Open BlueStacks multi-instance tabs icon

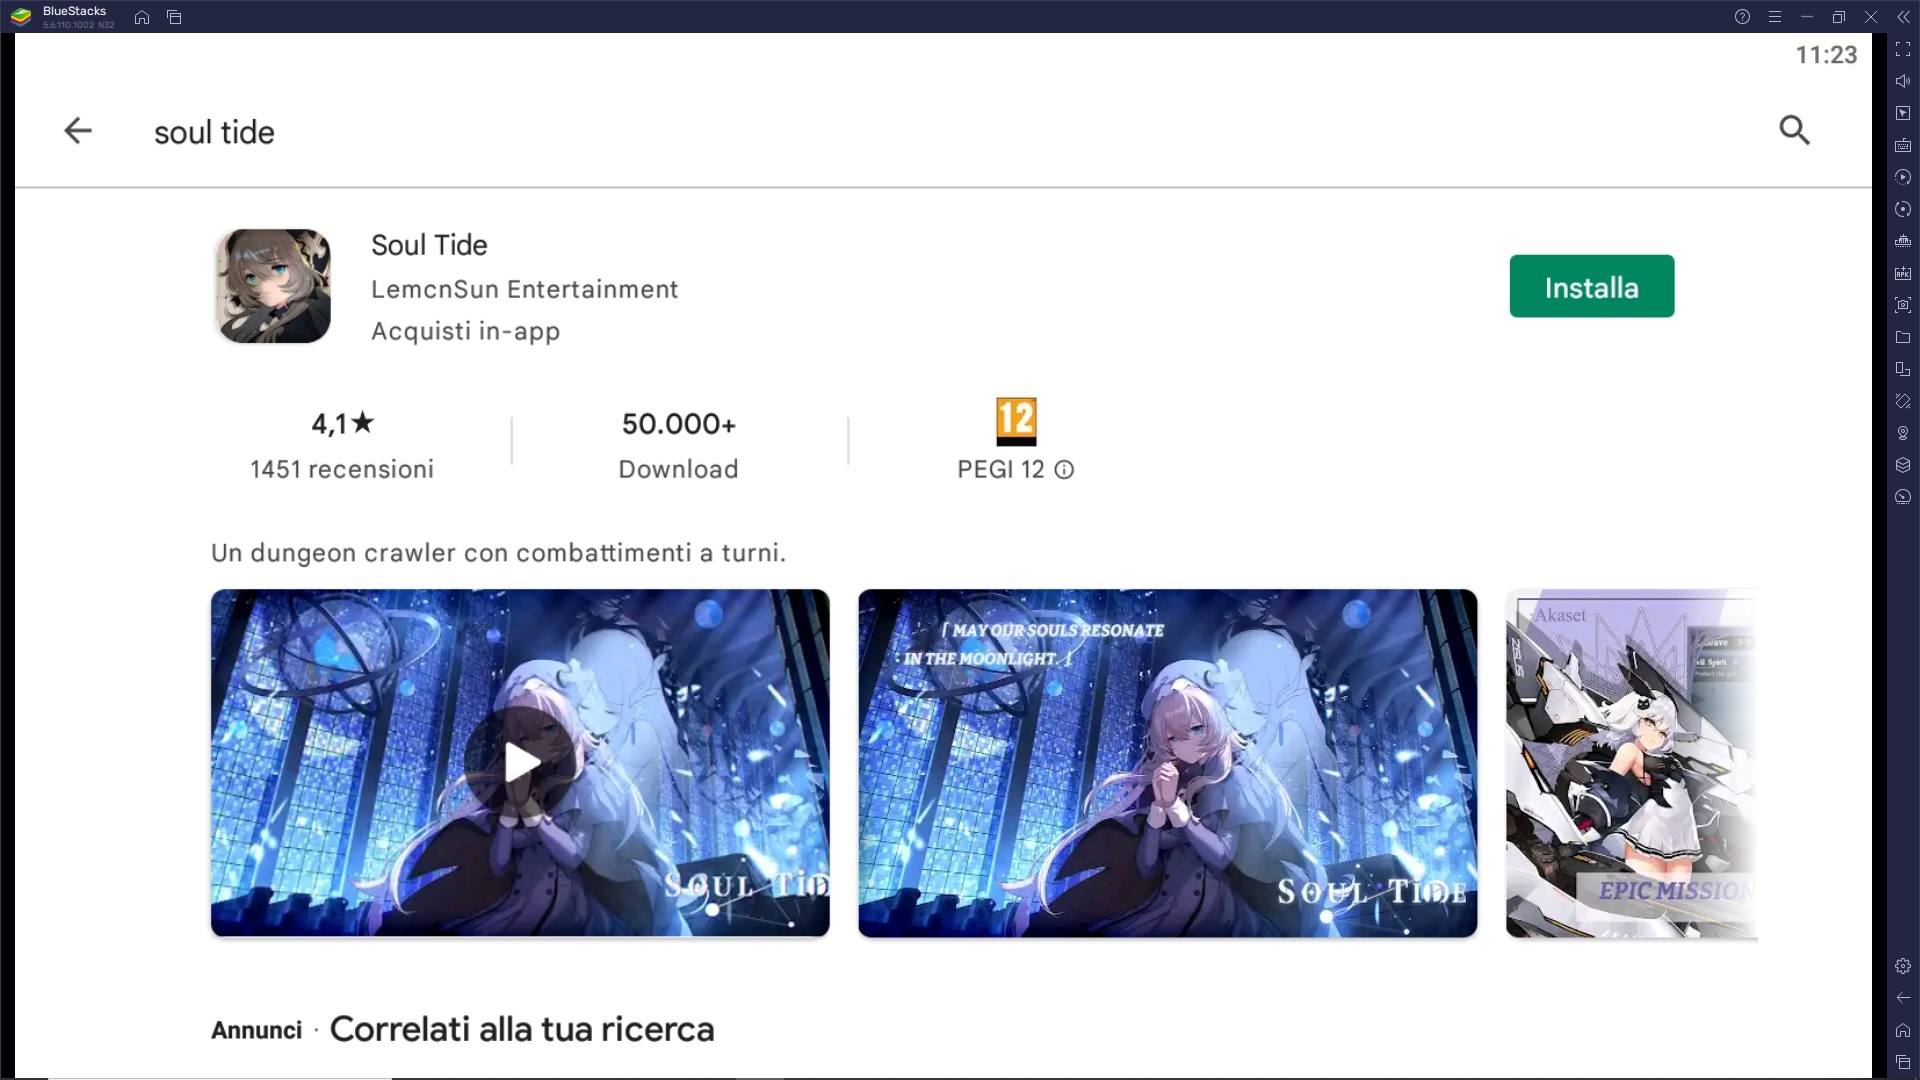[x=174, y=17]
